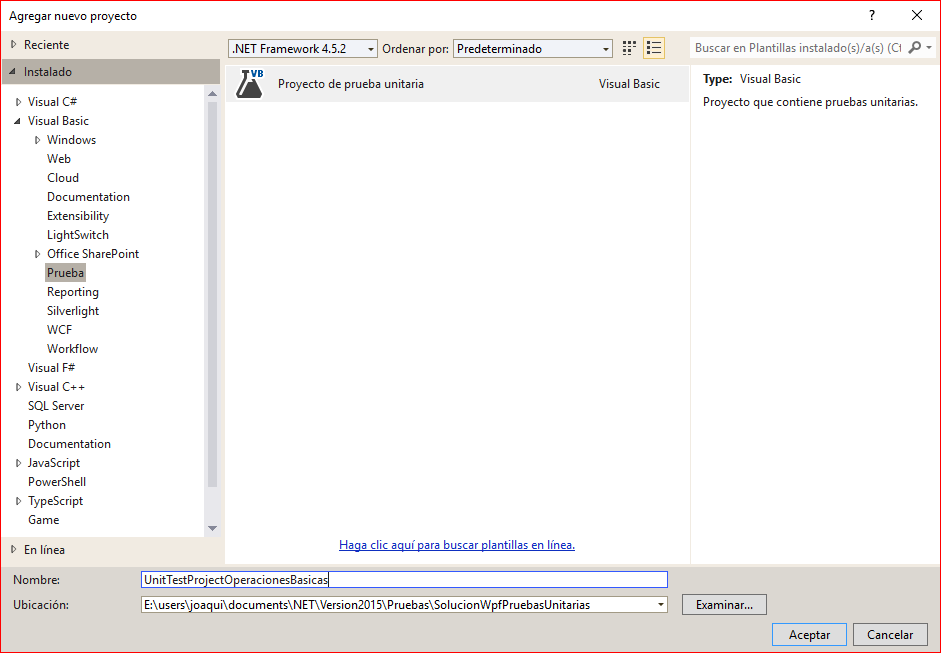The height and width of the screenshot is (653, 941).
Task: Click the VB unit test flask icon
Action: 250,83
